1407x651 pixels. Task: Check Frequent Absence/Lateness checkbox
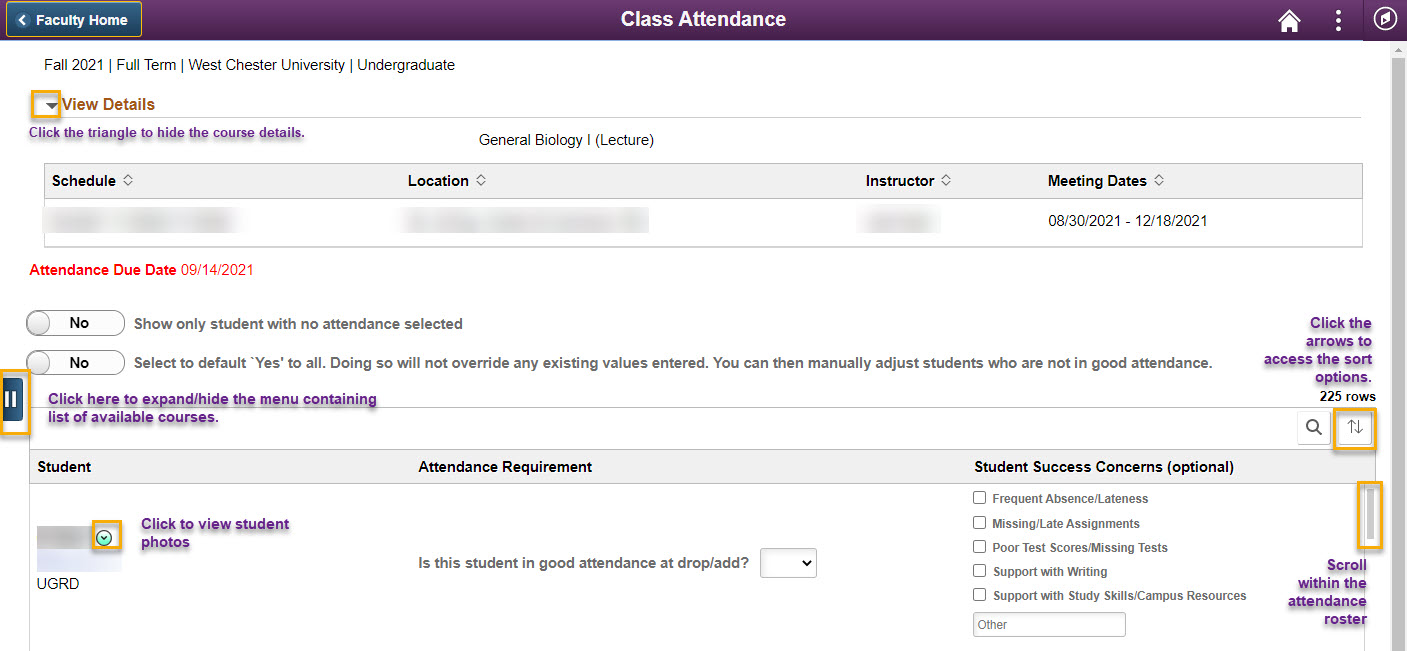[x=980, y=498]
